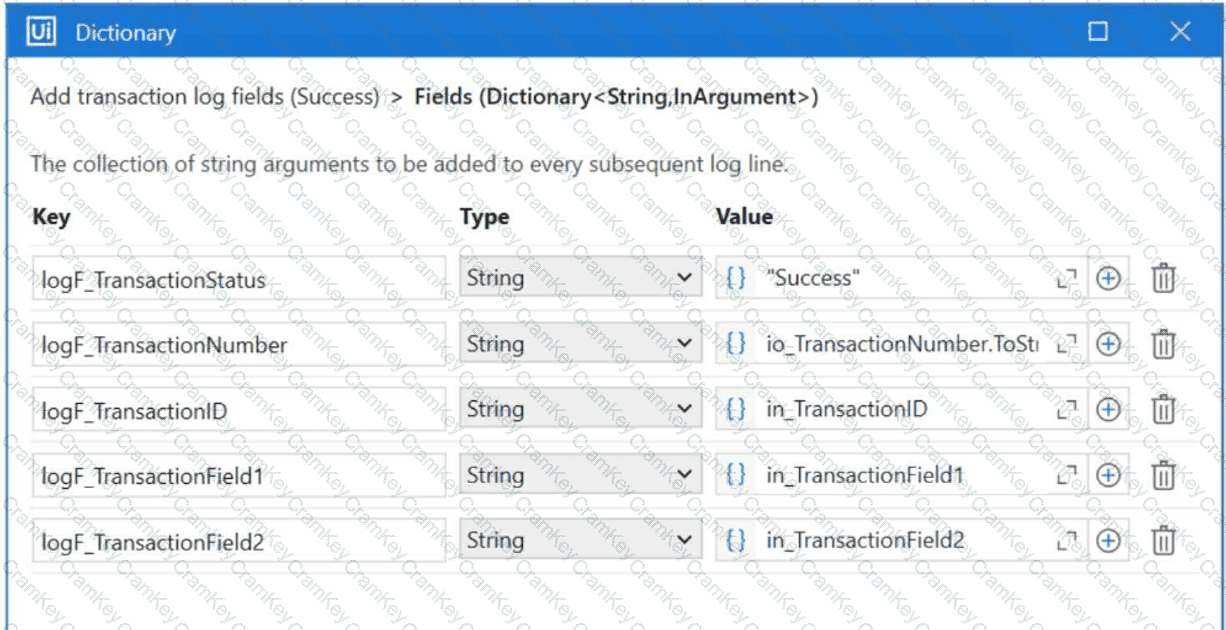Expand the Type combo box for logF_TransactionField2
Viewport: 1226px width, 630px height.
click(581, 541)
